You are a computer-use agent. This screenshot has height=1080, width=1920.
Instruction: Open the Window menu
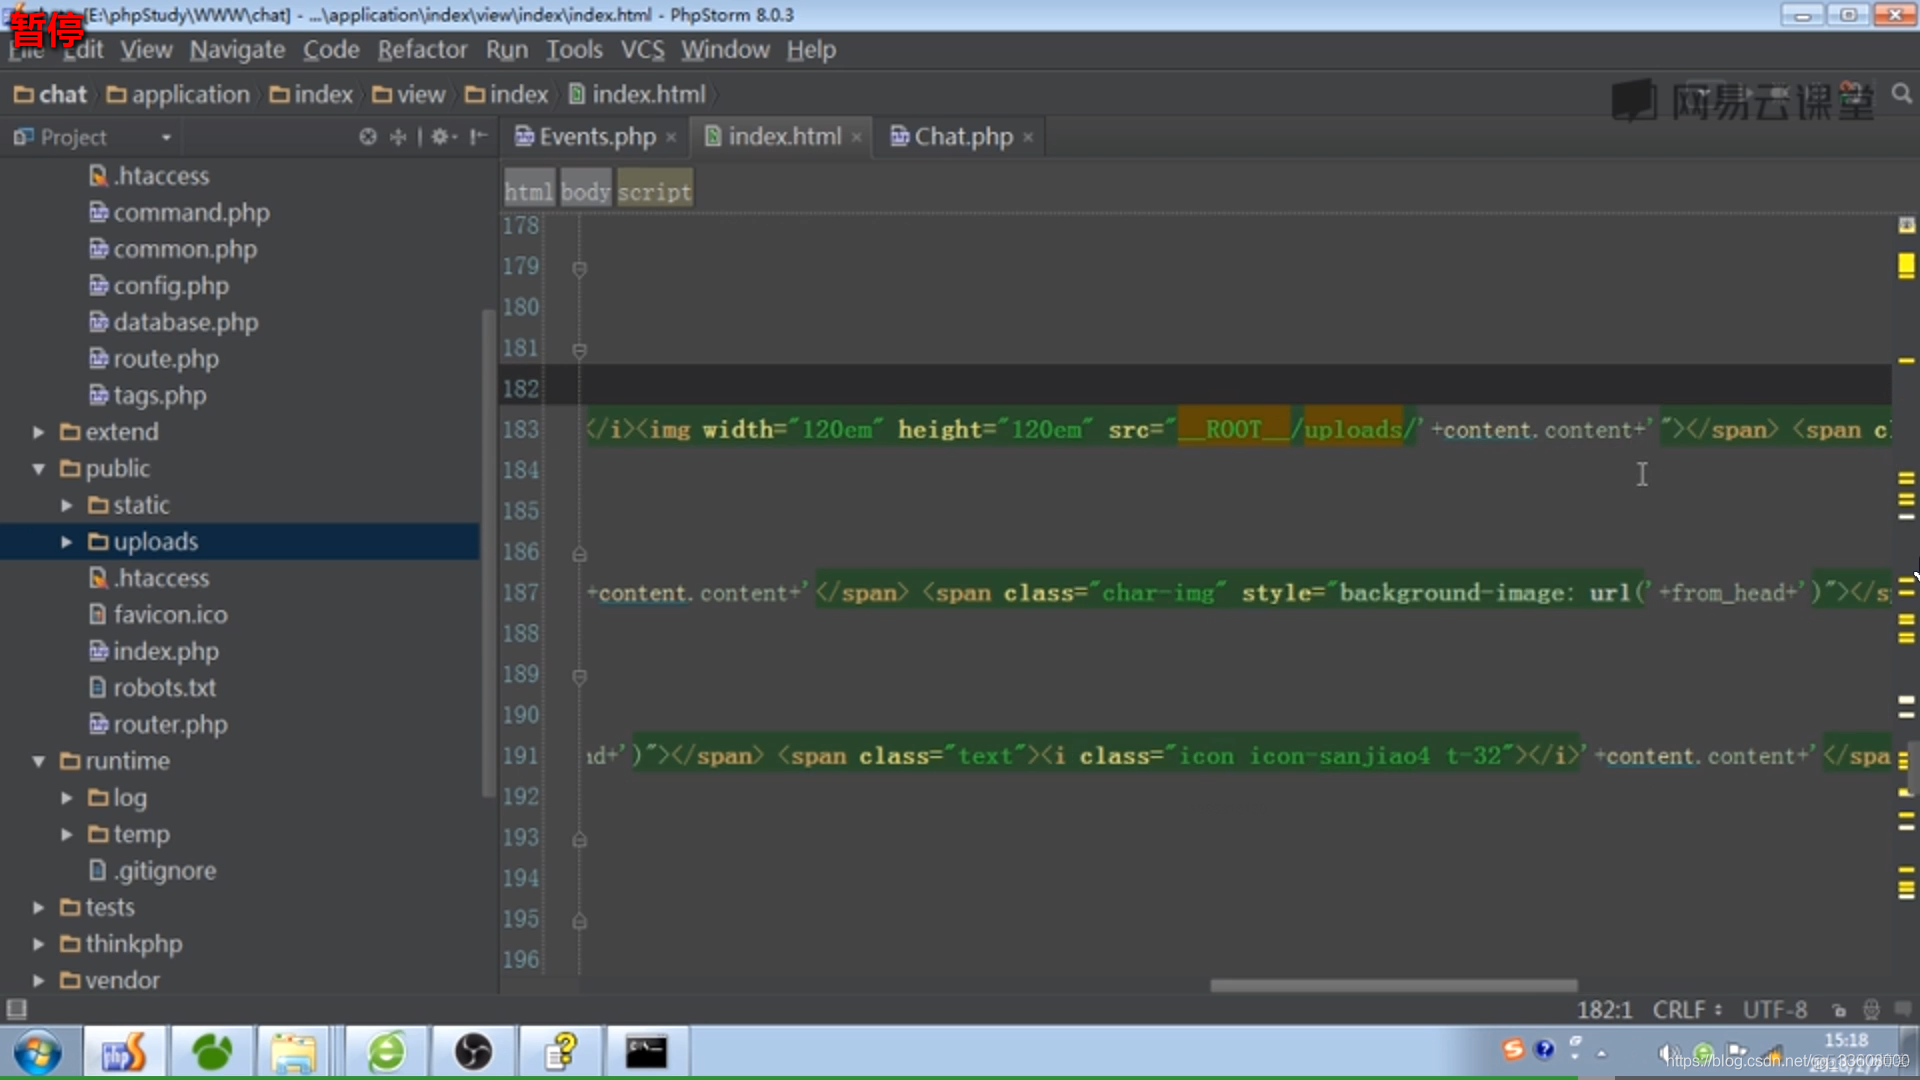coord(725,50)
